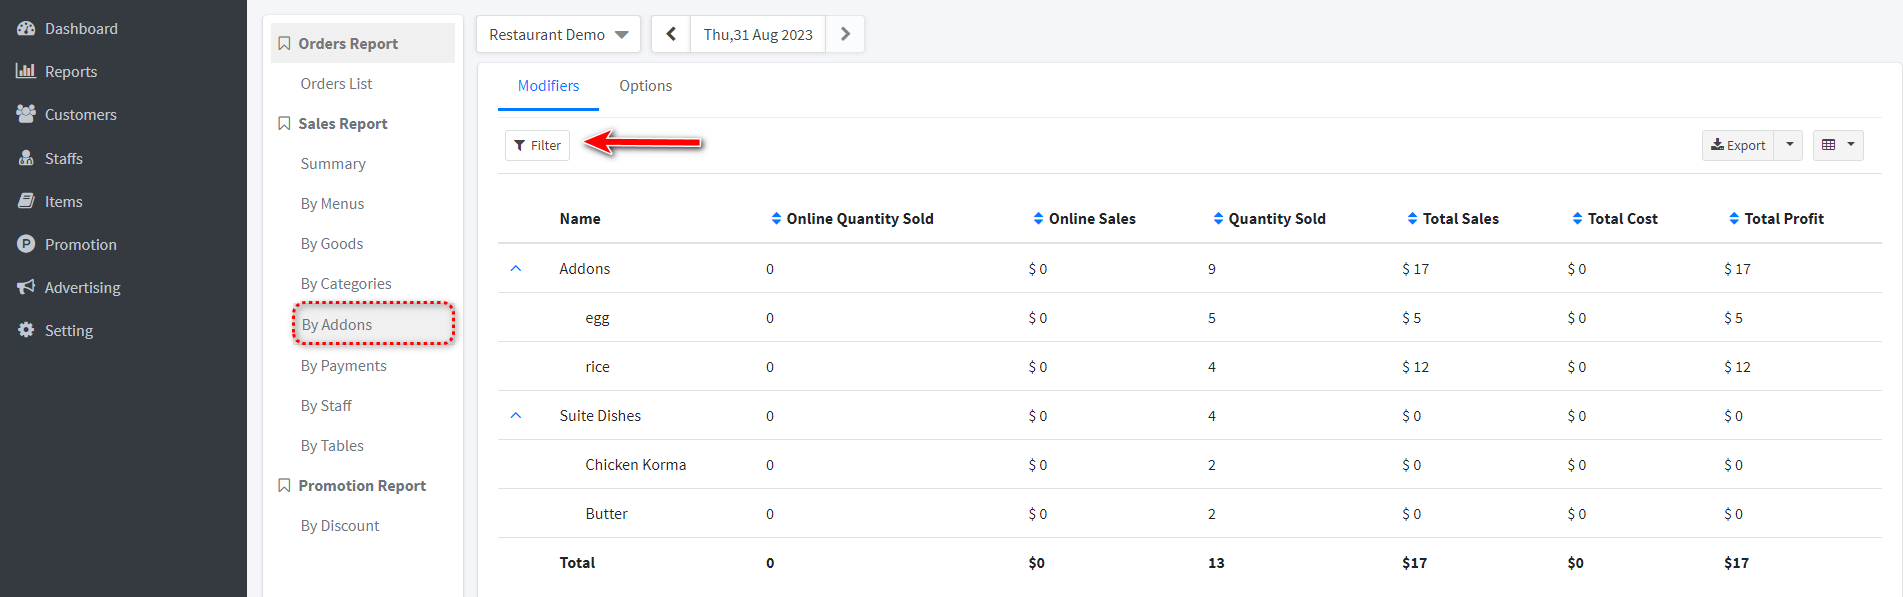
Task: Open the table columns view dropdown
Action: [x=1838, y=145]
